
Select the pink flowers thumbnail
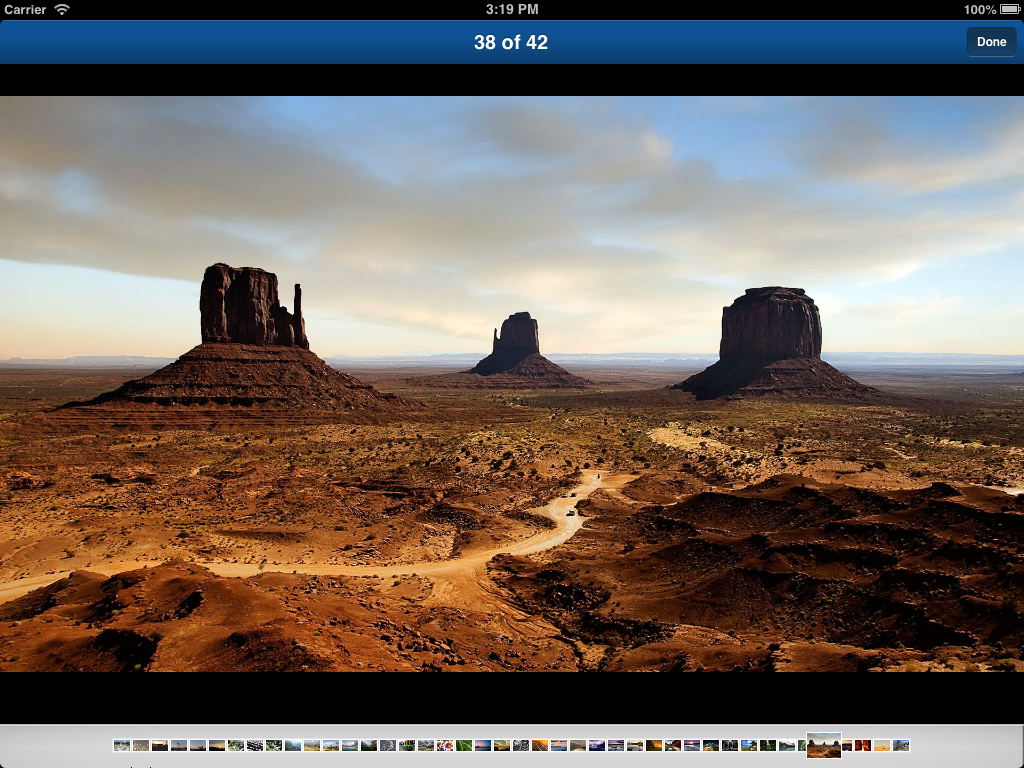[x=445, y=745]
